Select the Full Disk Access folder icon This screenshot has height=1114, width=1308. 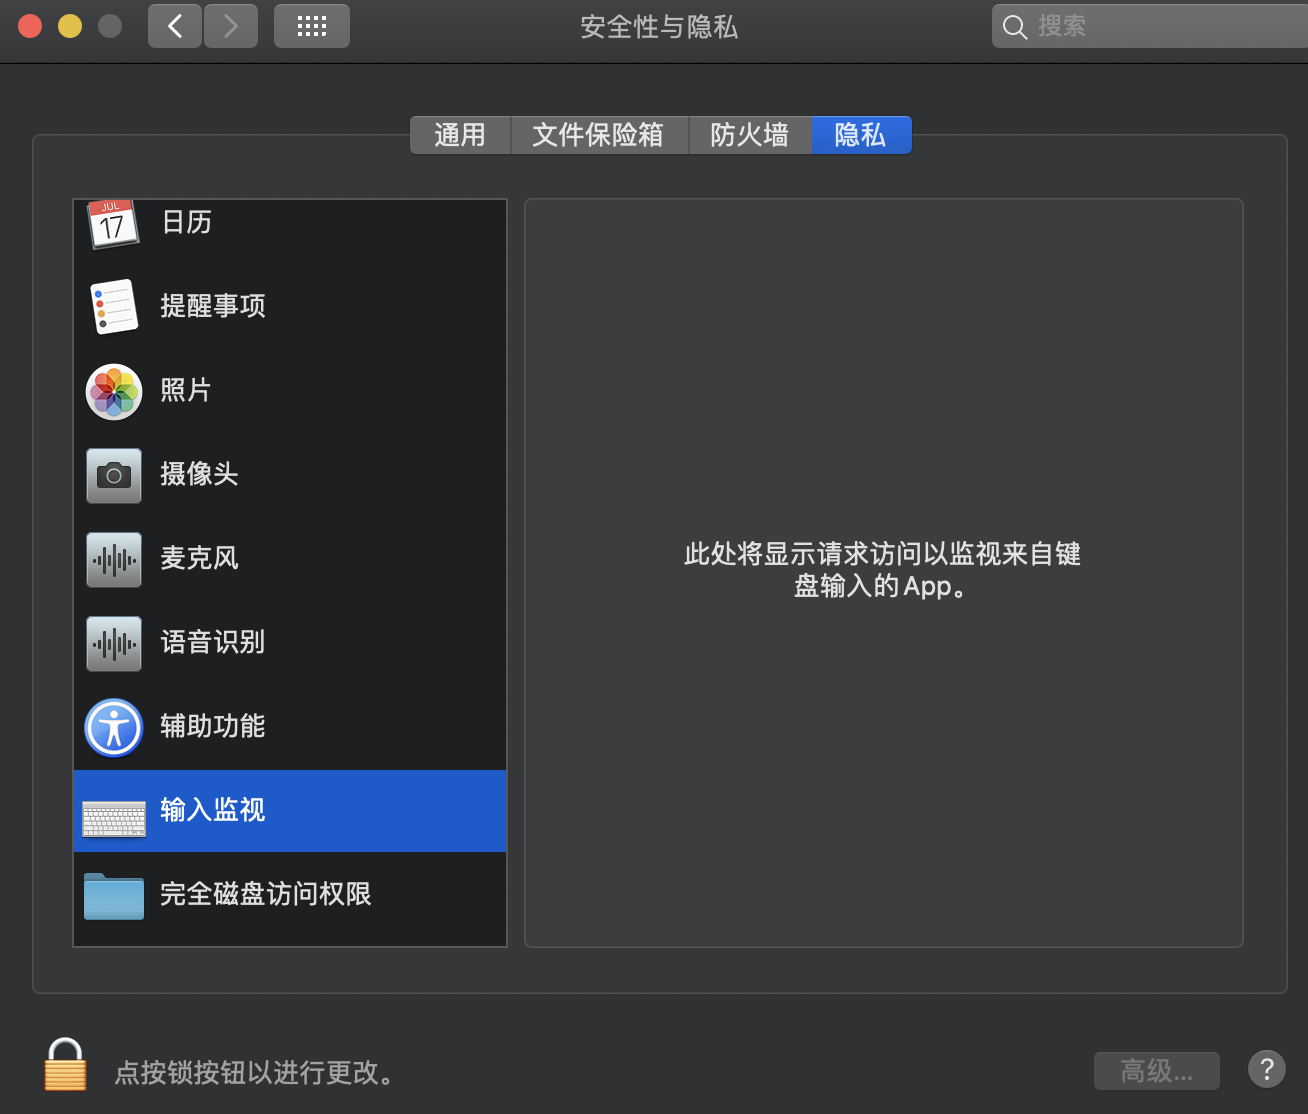114,895
